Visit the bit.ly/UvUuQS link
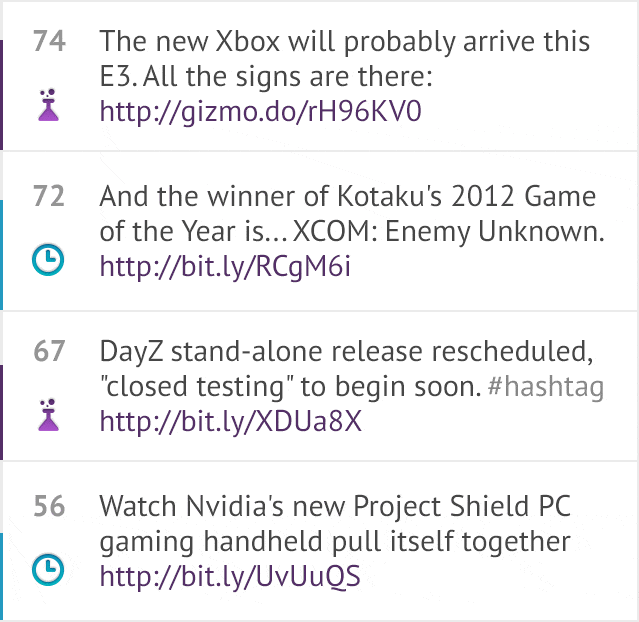 230,576
